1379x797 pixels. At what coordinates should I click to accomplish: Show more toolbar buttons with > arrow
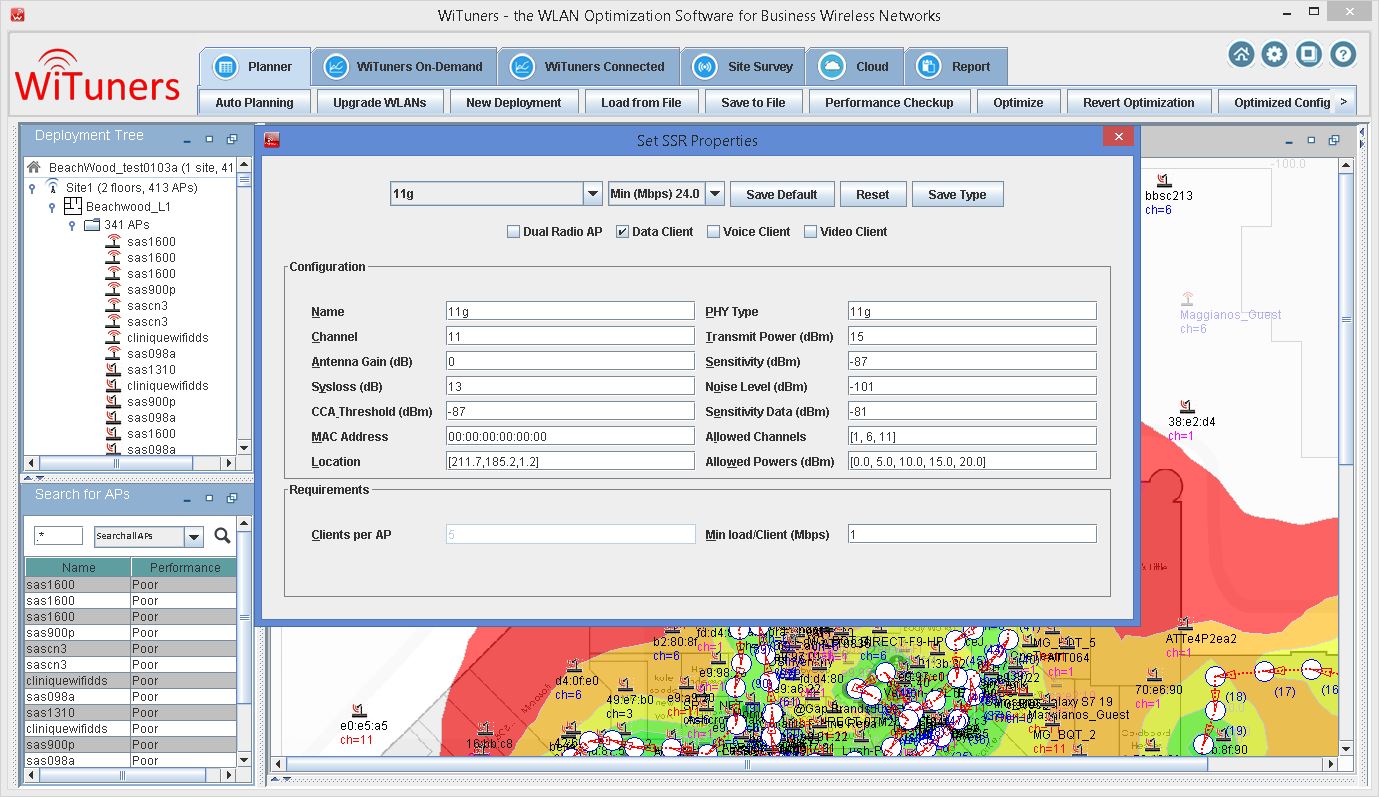tap(1343, 101)
